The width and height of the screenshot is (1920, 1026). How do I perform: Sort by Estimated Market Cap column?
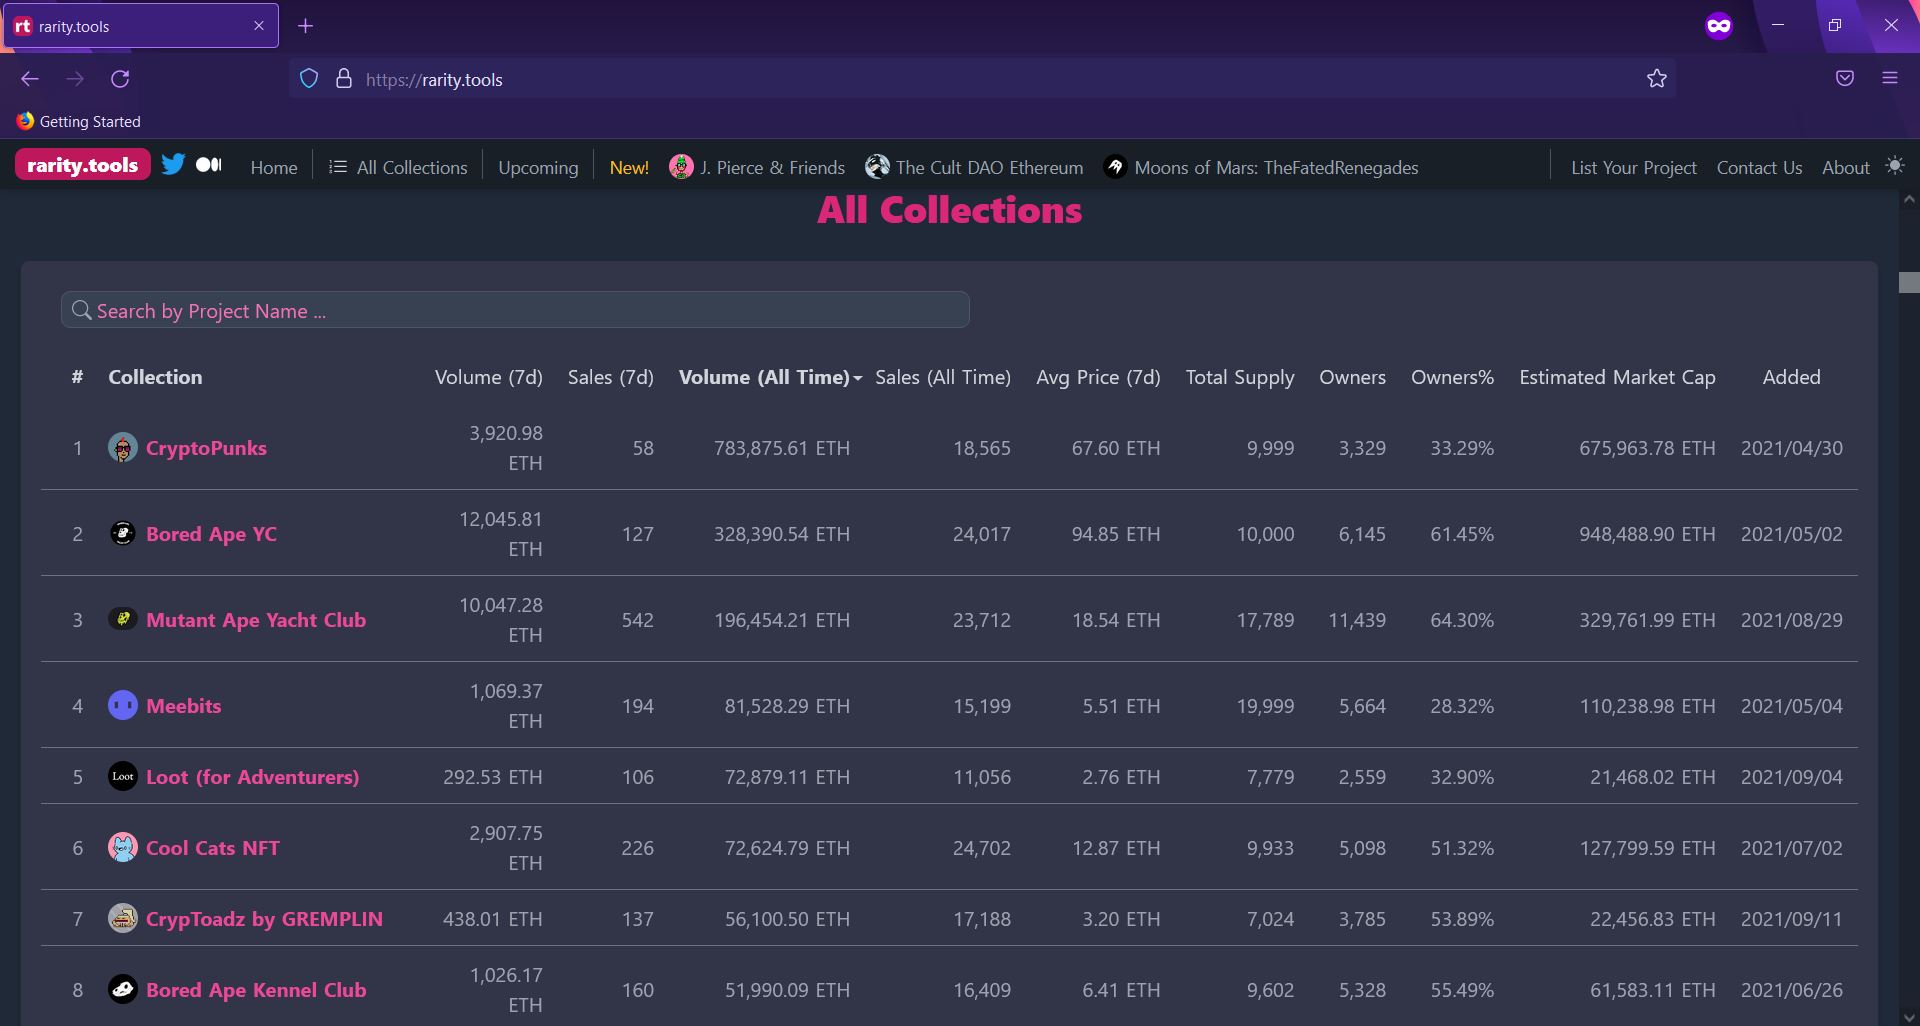pos(1617,377)
